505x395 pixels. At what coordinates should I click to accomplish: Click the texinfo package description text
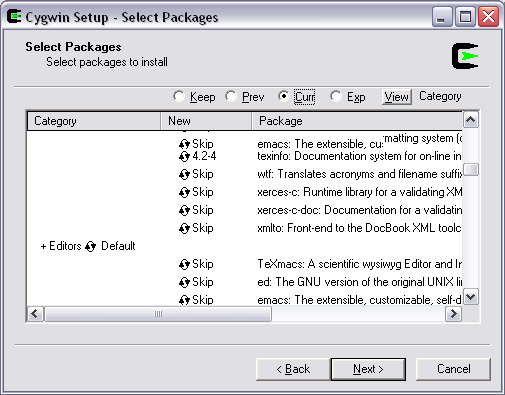click(359, 156)
